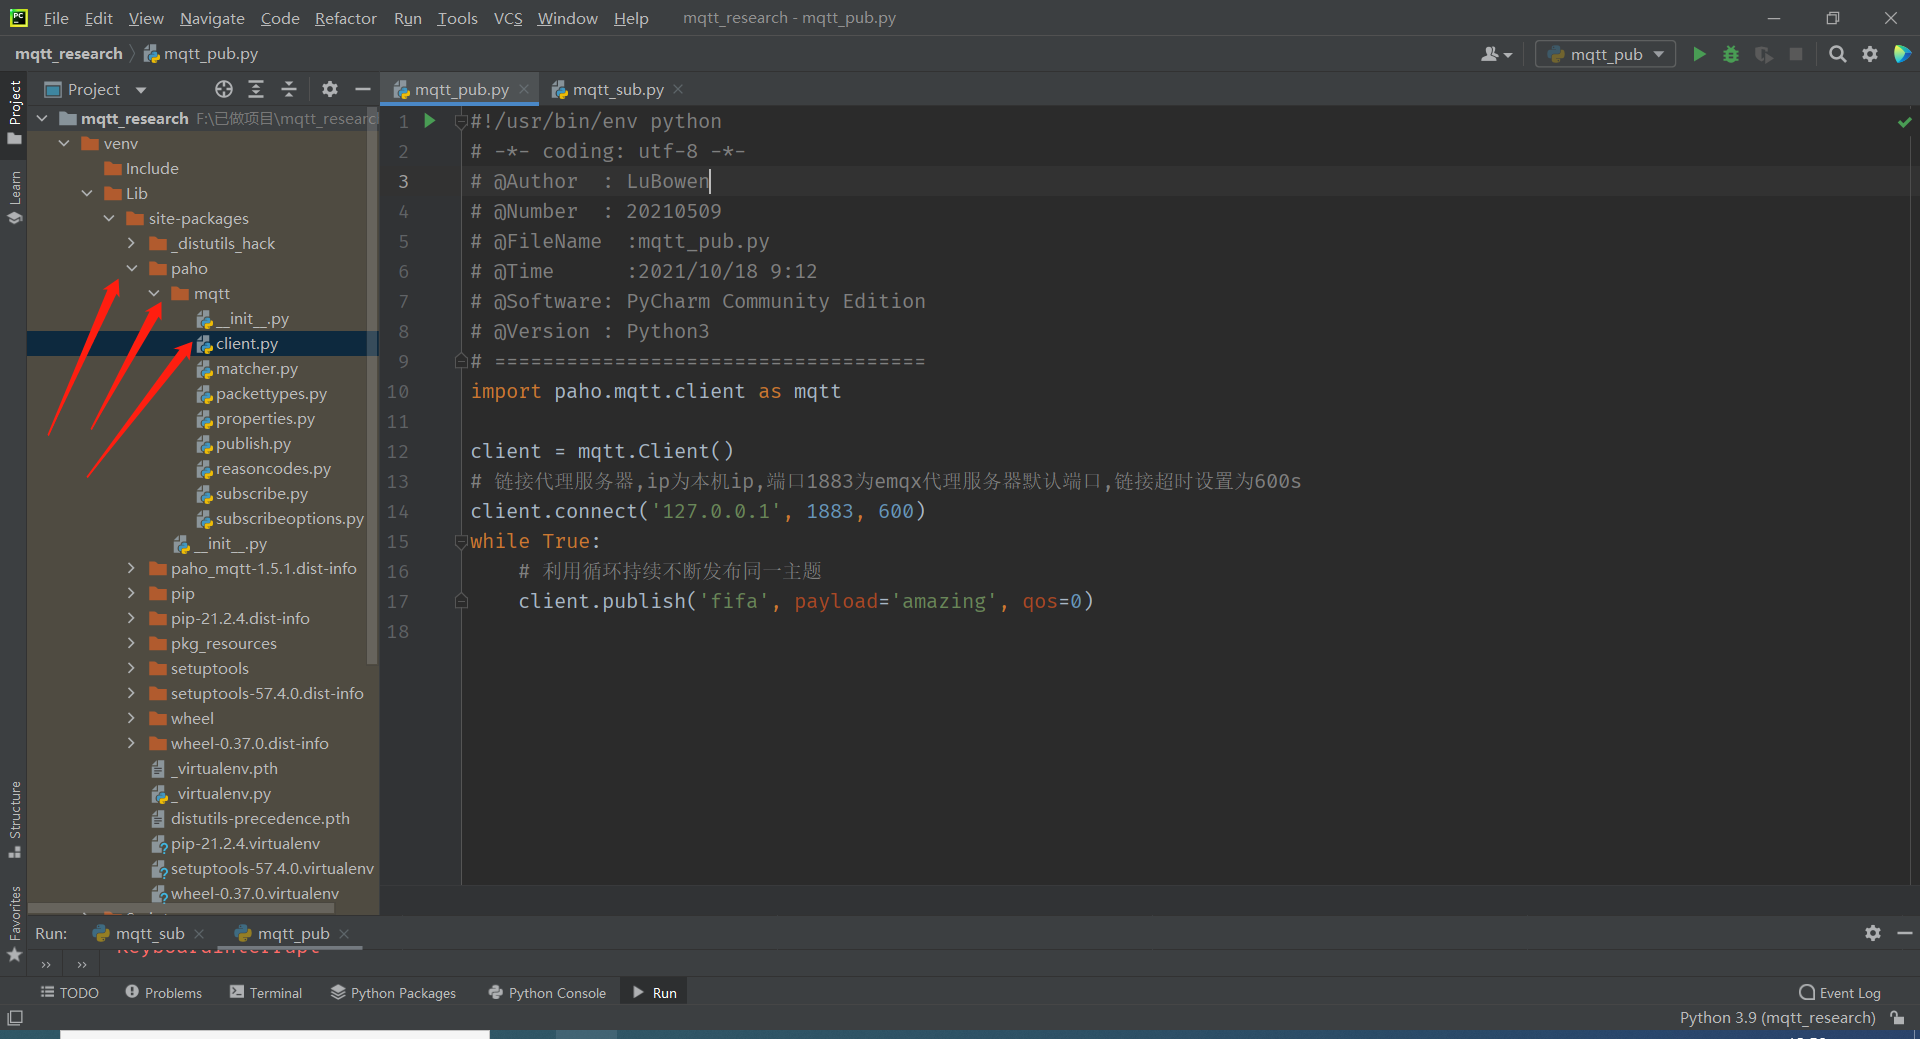Open the Project side tab
1920x1039 pixels.
click(x=14, y=112)
